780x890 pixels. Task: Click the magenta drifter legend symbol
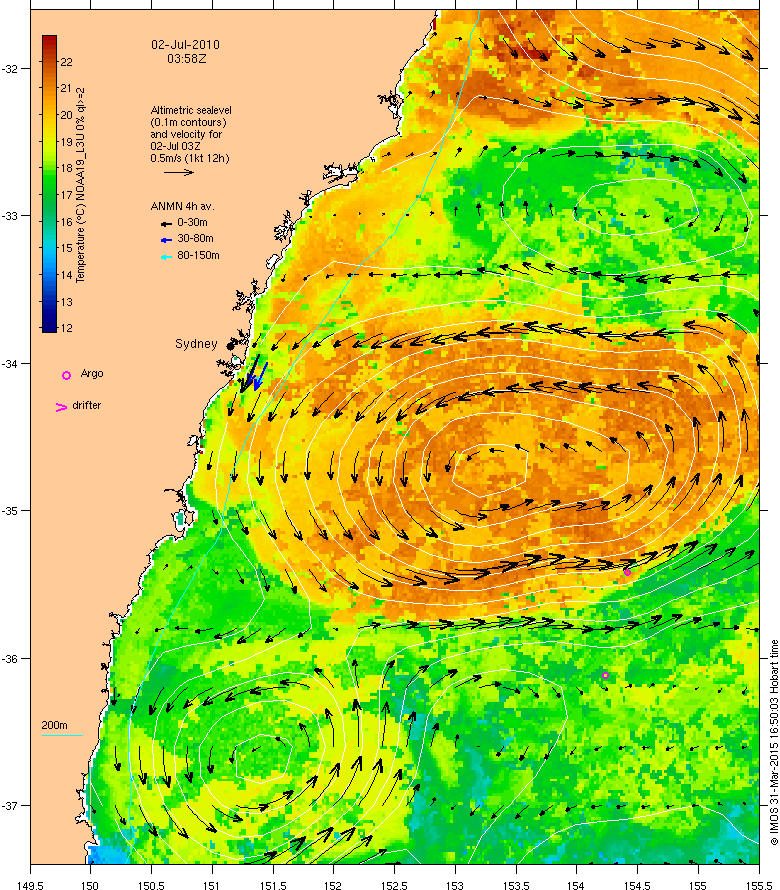coord(61,407)
